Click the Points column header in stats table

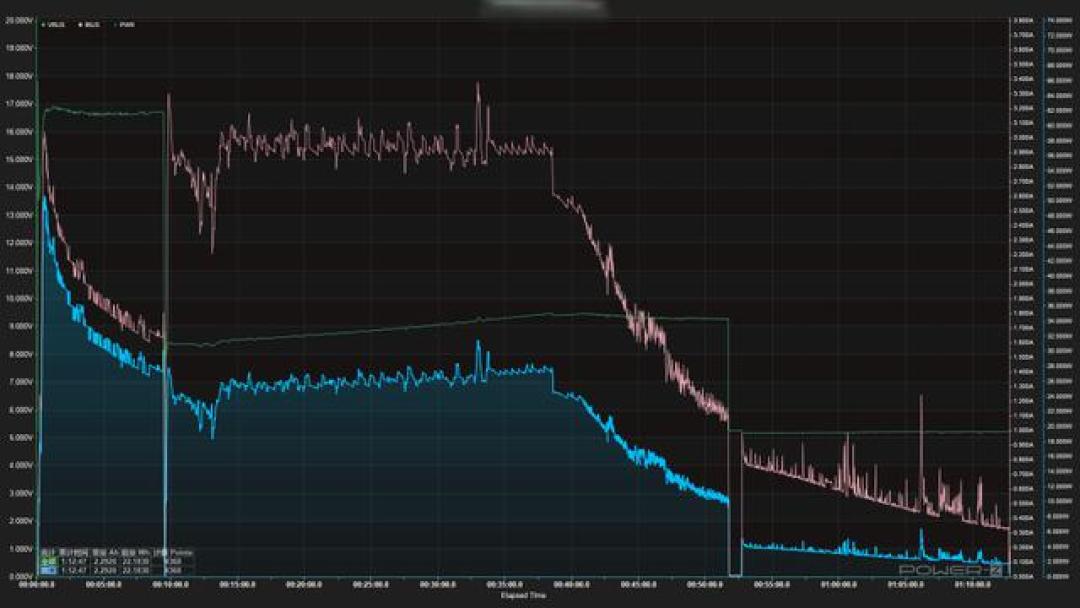(182, 552)
